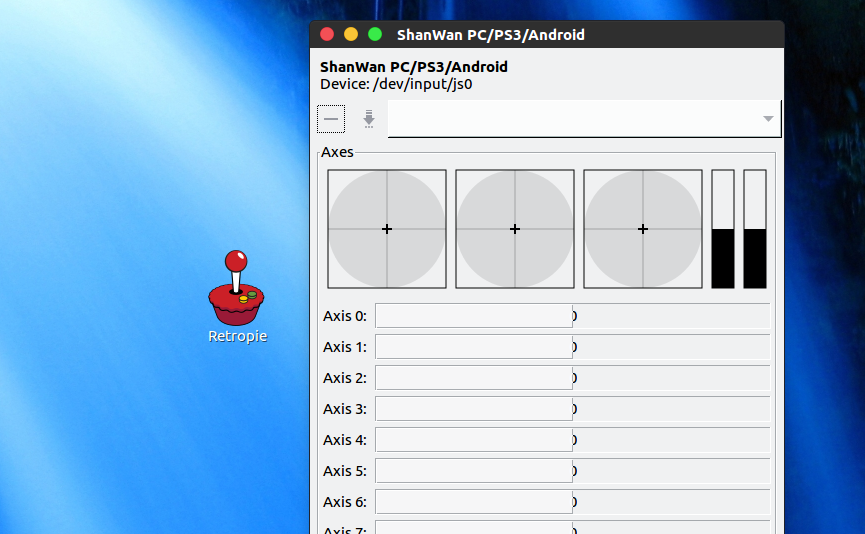Maximize window with the green button
This screenshot has height=534, width=865.
375,34
